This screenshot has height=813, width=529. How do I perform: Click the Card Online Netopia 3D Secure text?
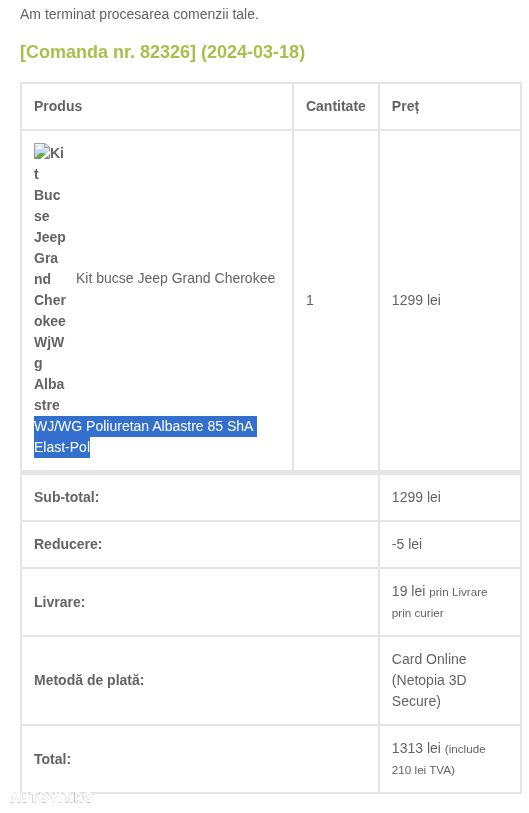(x=429, y=680)
